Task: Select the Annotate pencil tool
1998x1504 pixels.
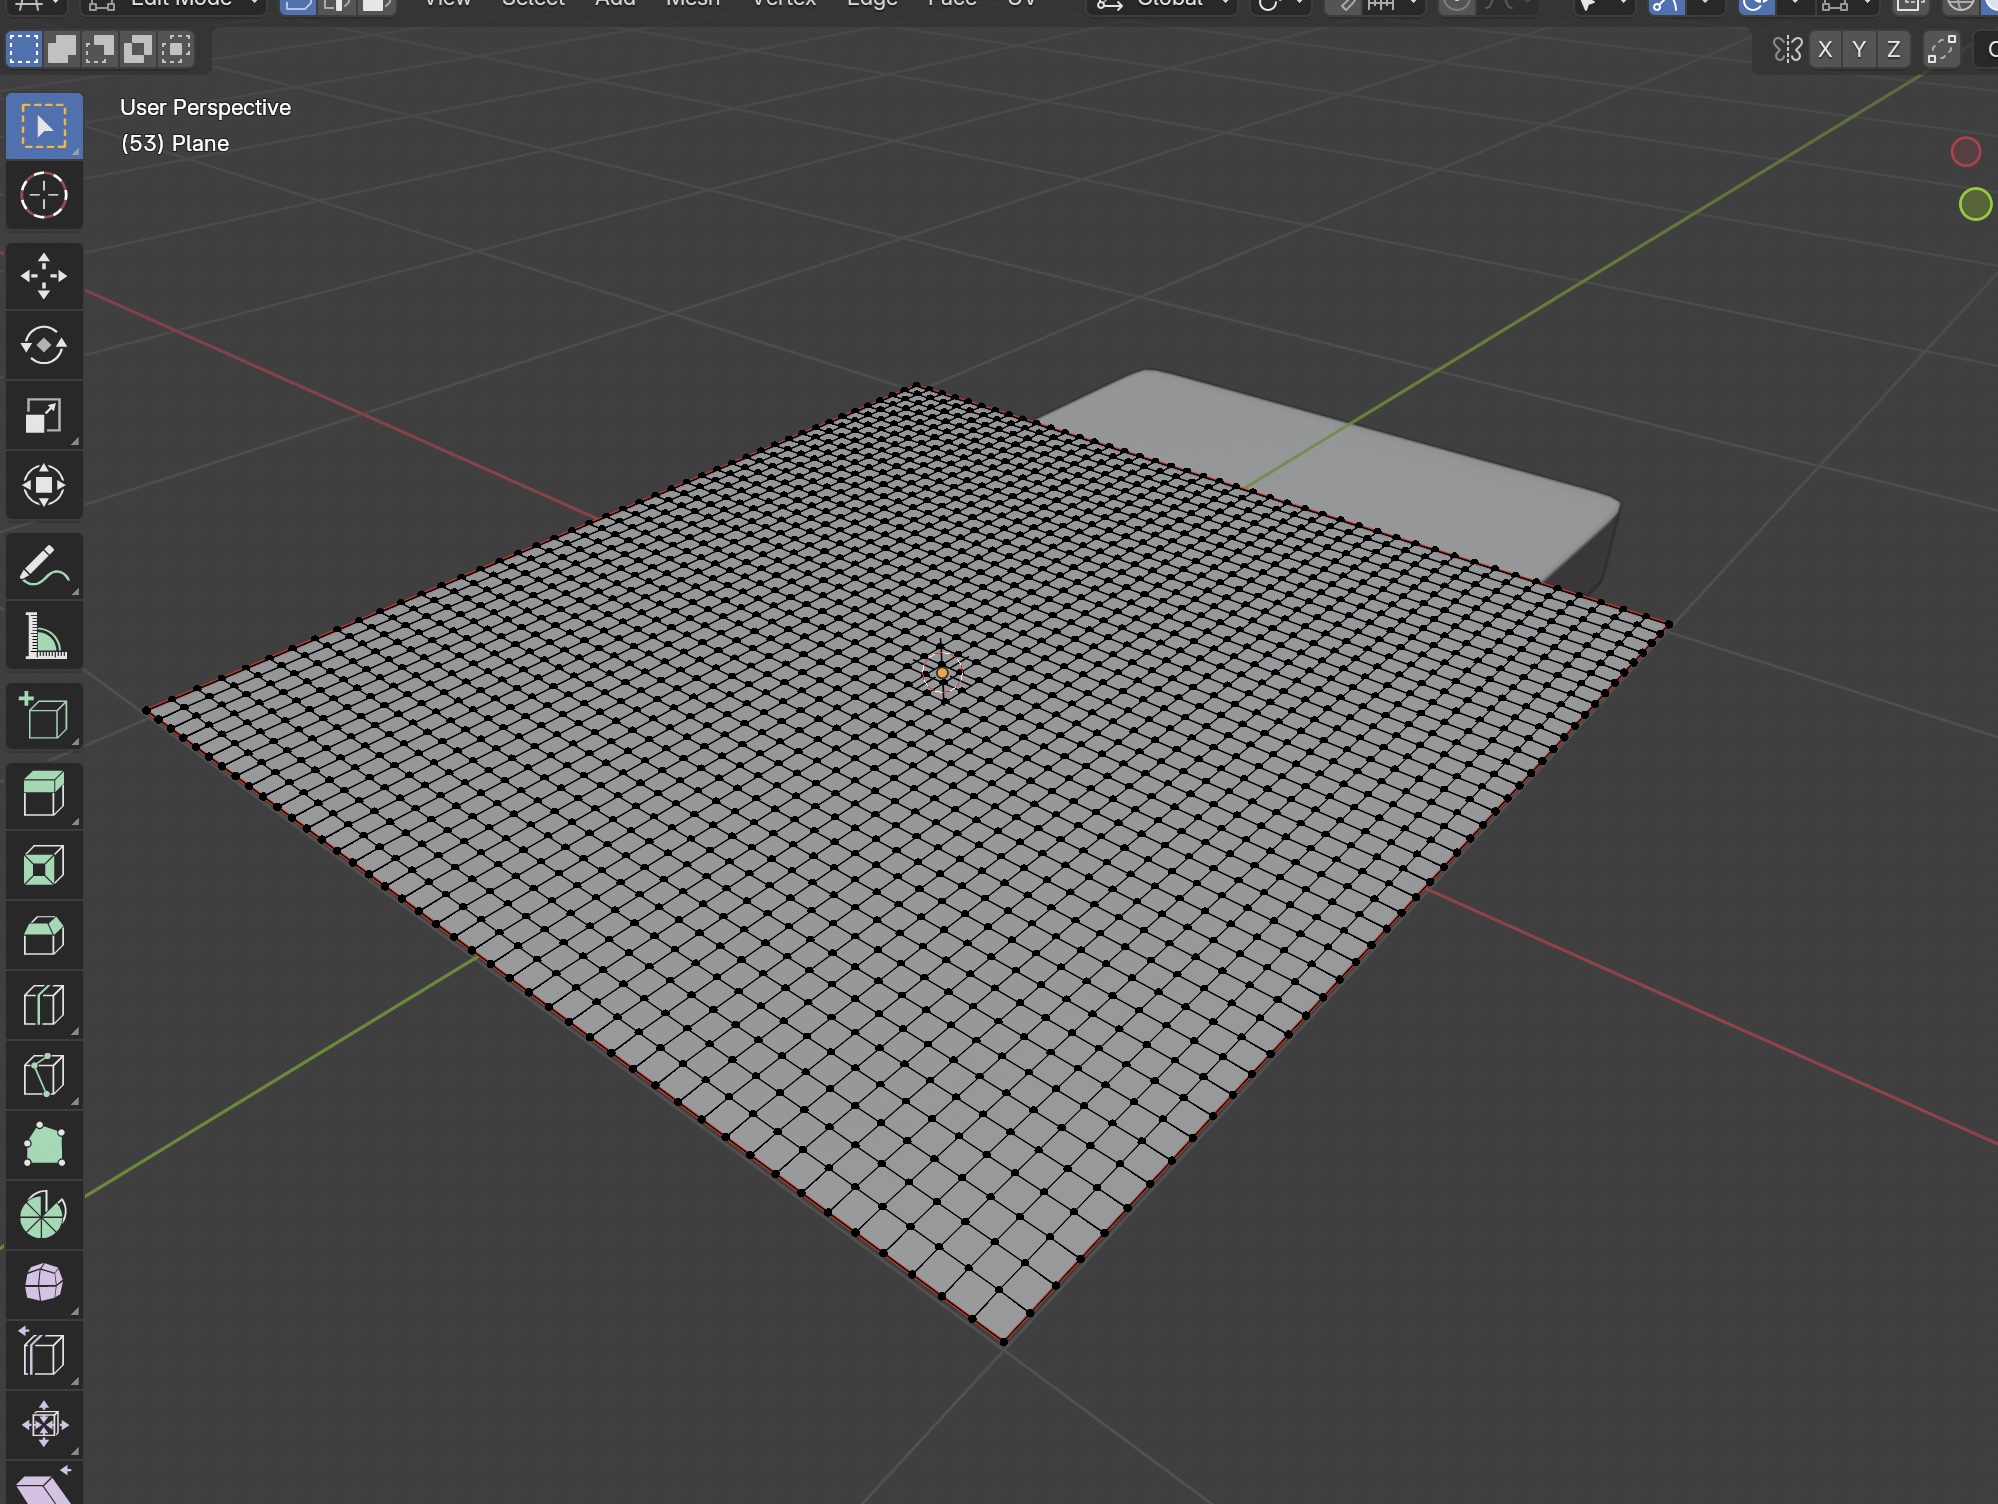Action: 44,566
